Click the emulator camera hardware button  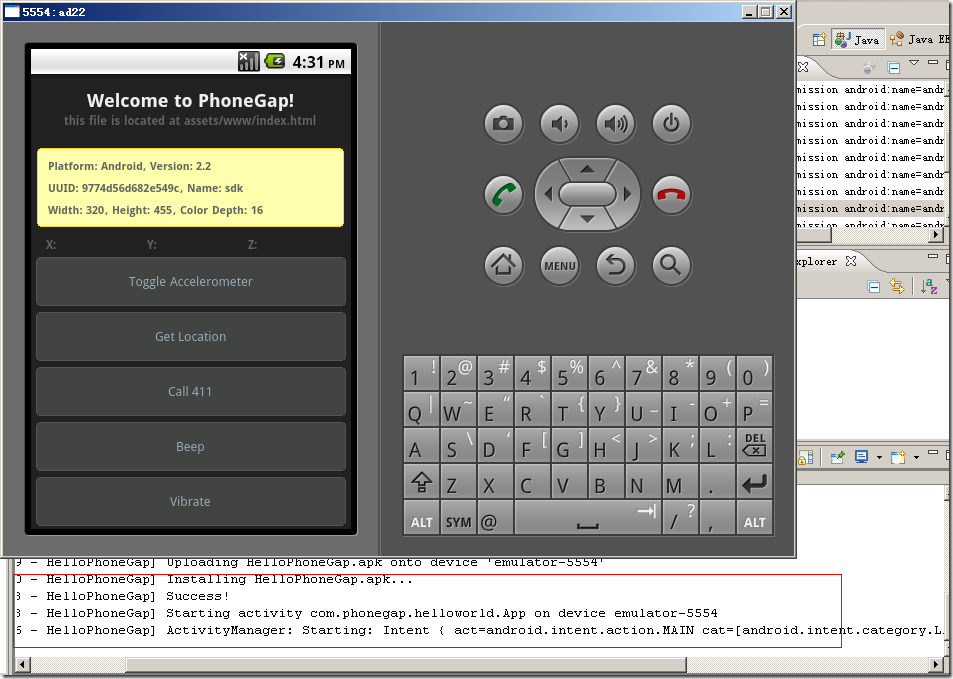tap(503, 124)
